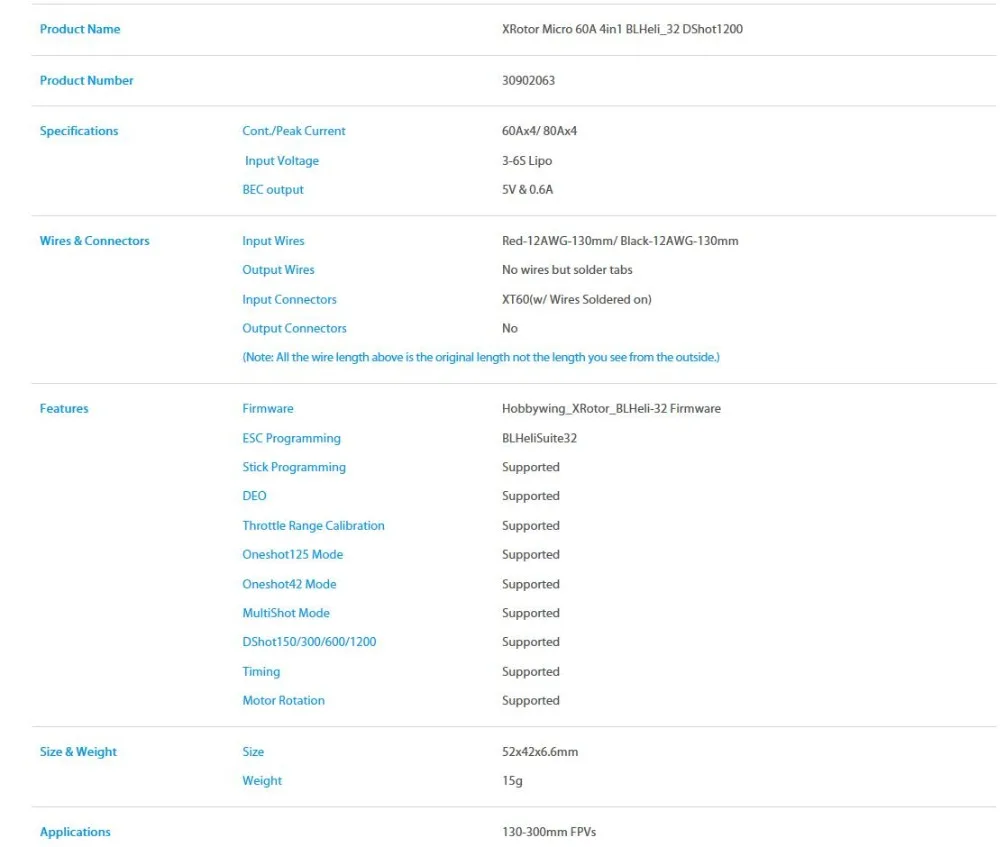Click the 'Stick Programming' label
The width and height of the screenshot is (1000, 847).
(294, 467)
